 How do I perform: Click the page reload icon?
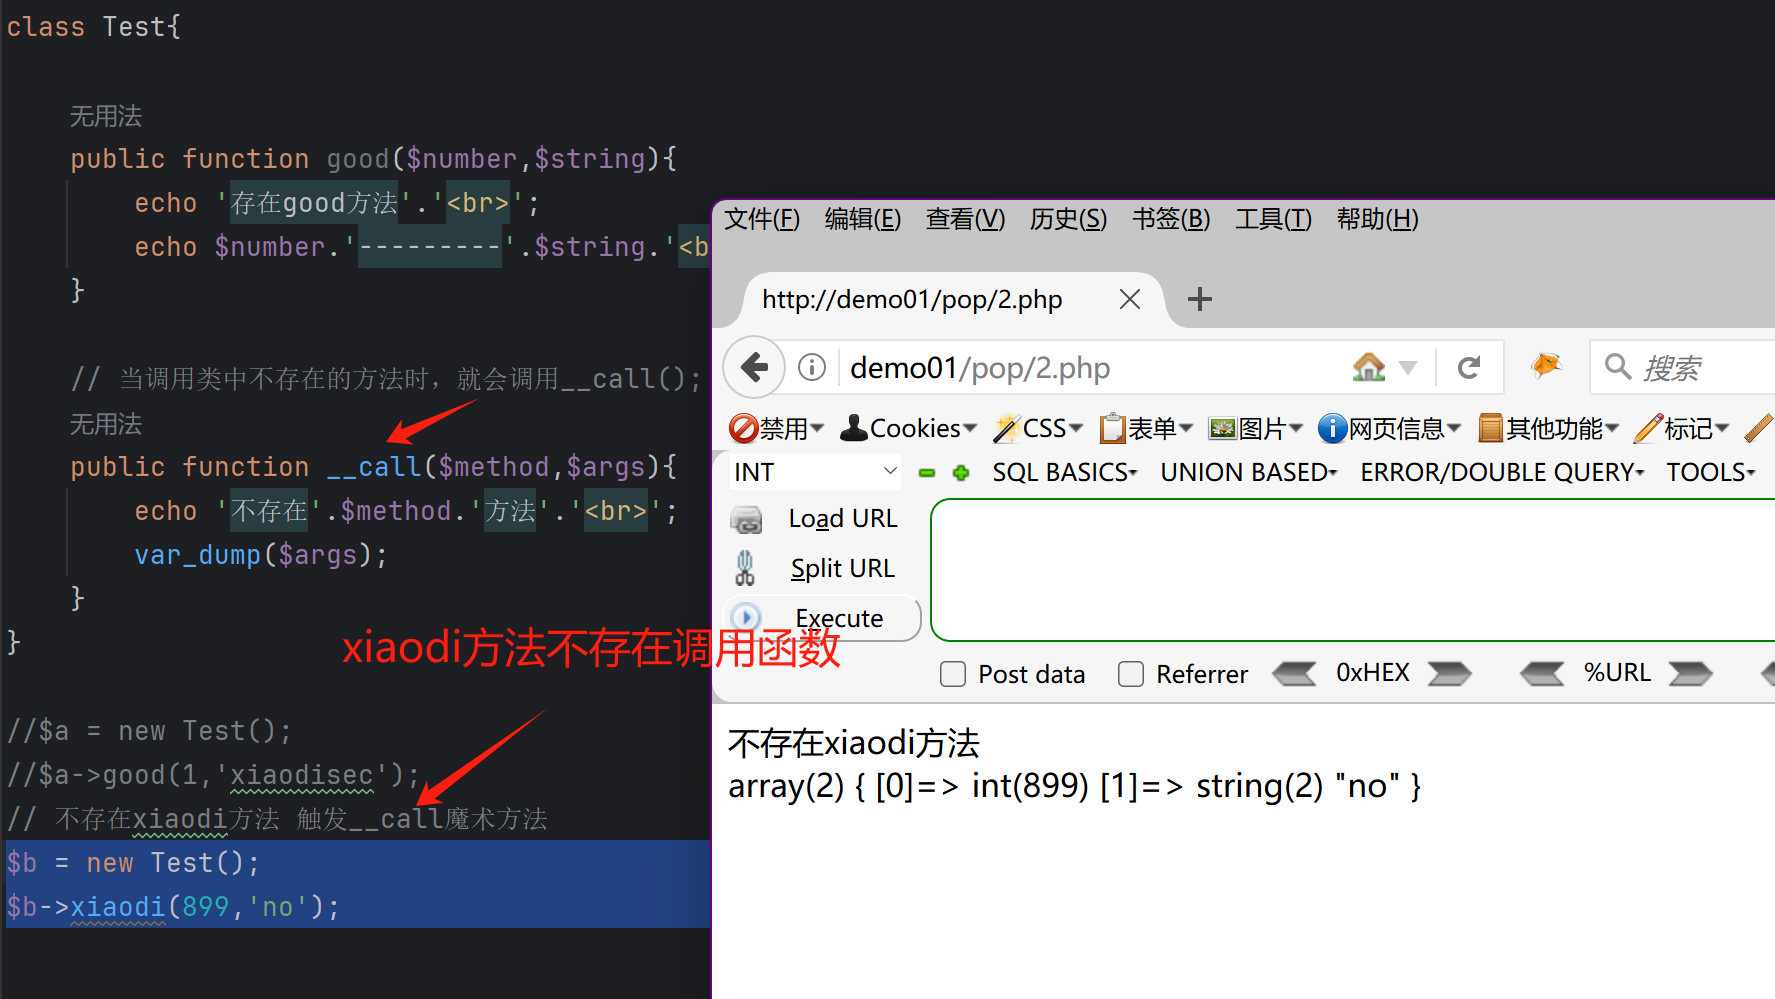point(1468,368)
